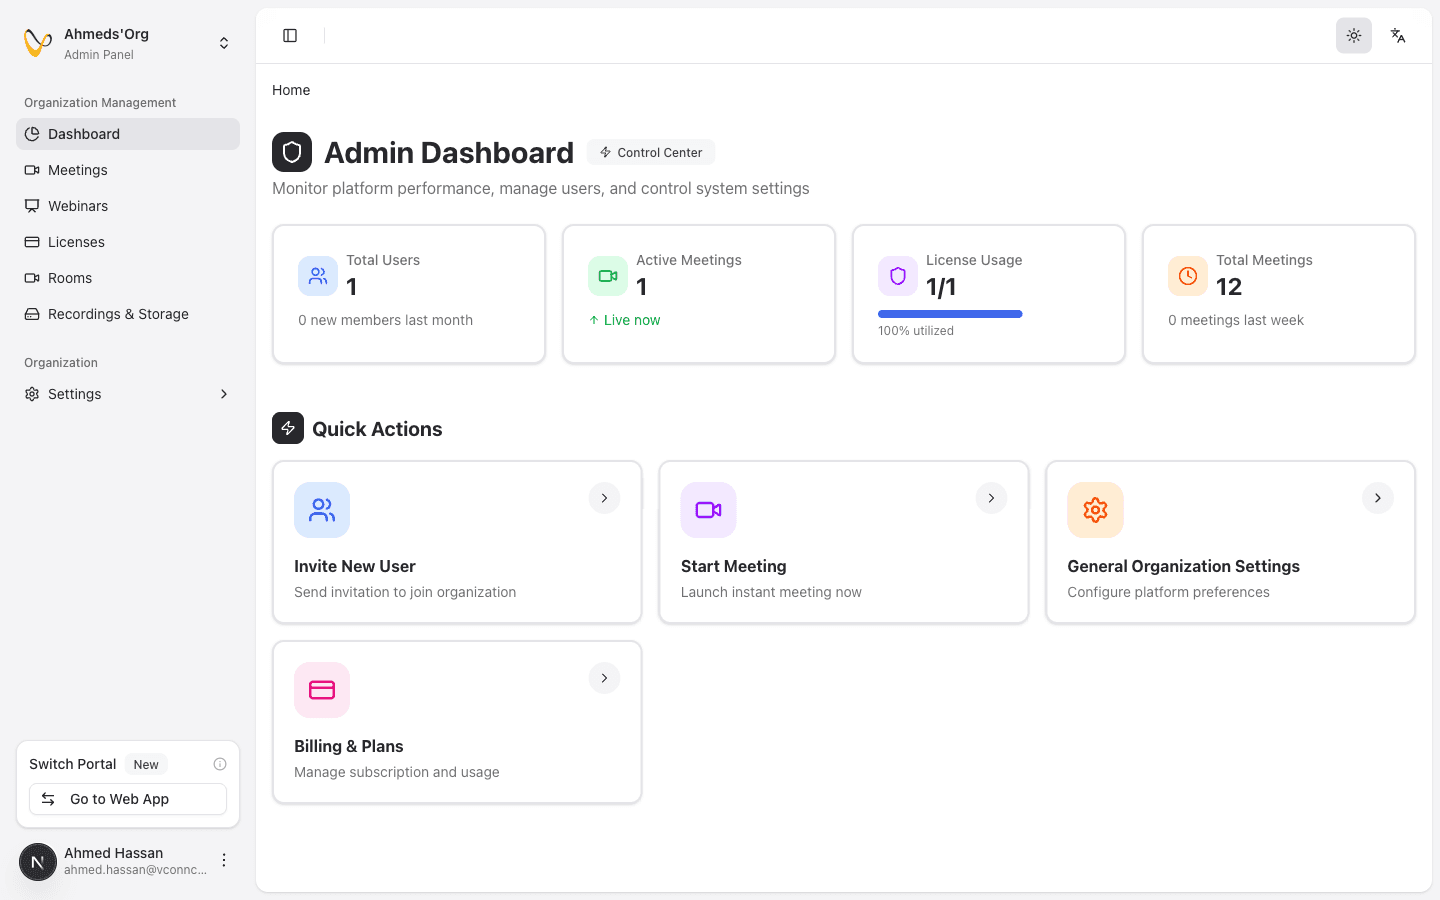Click the Ahmeds'Org logo icon
Image resolution: width=1440 pixels, height=900 pixels.
38,43
